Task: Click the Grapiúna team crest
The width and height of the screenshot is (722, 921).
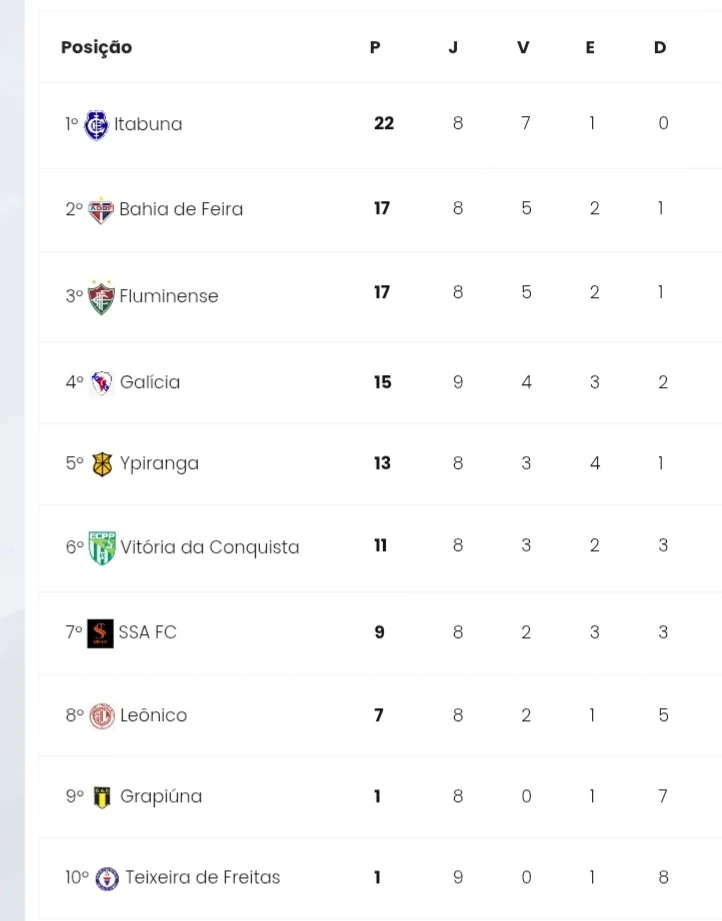Action: 102,797
